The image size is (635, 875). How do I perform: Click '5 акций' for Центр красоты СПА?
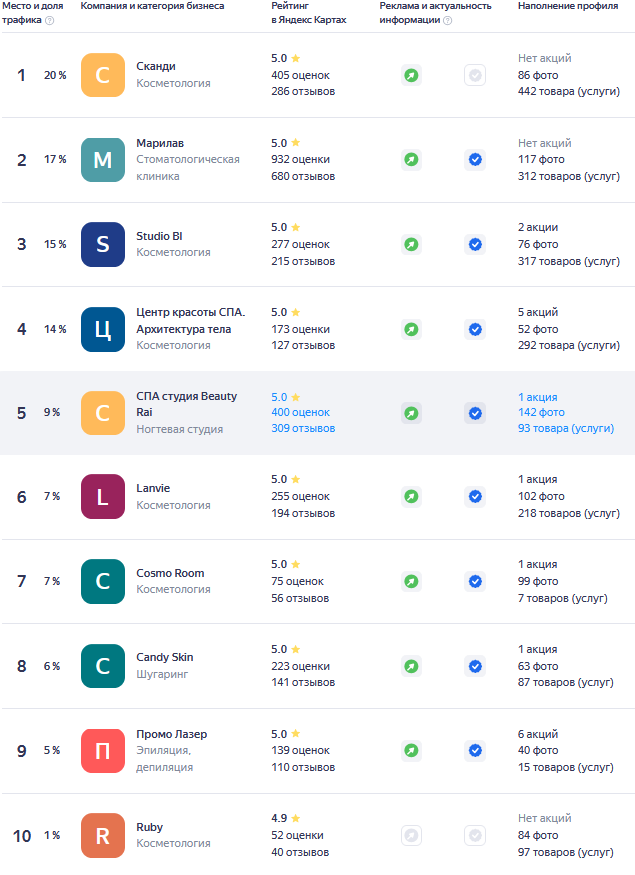(538, 312)
